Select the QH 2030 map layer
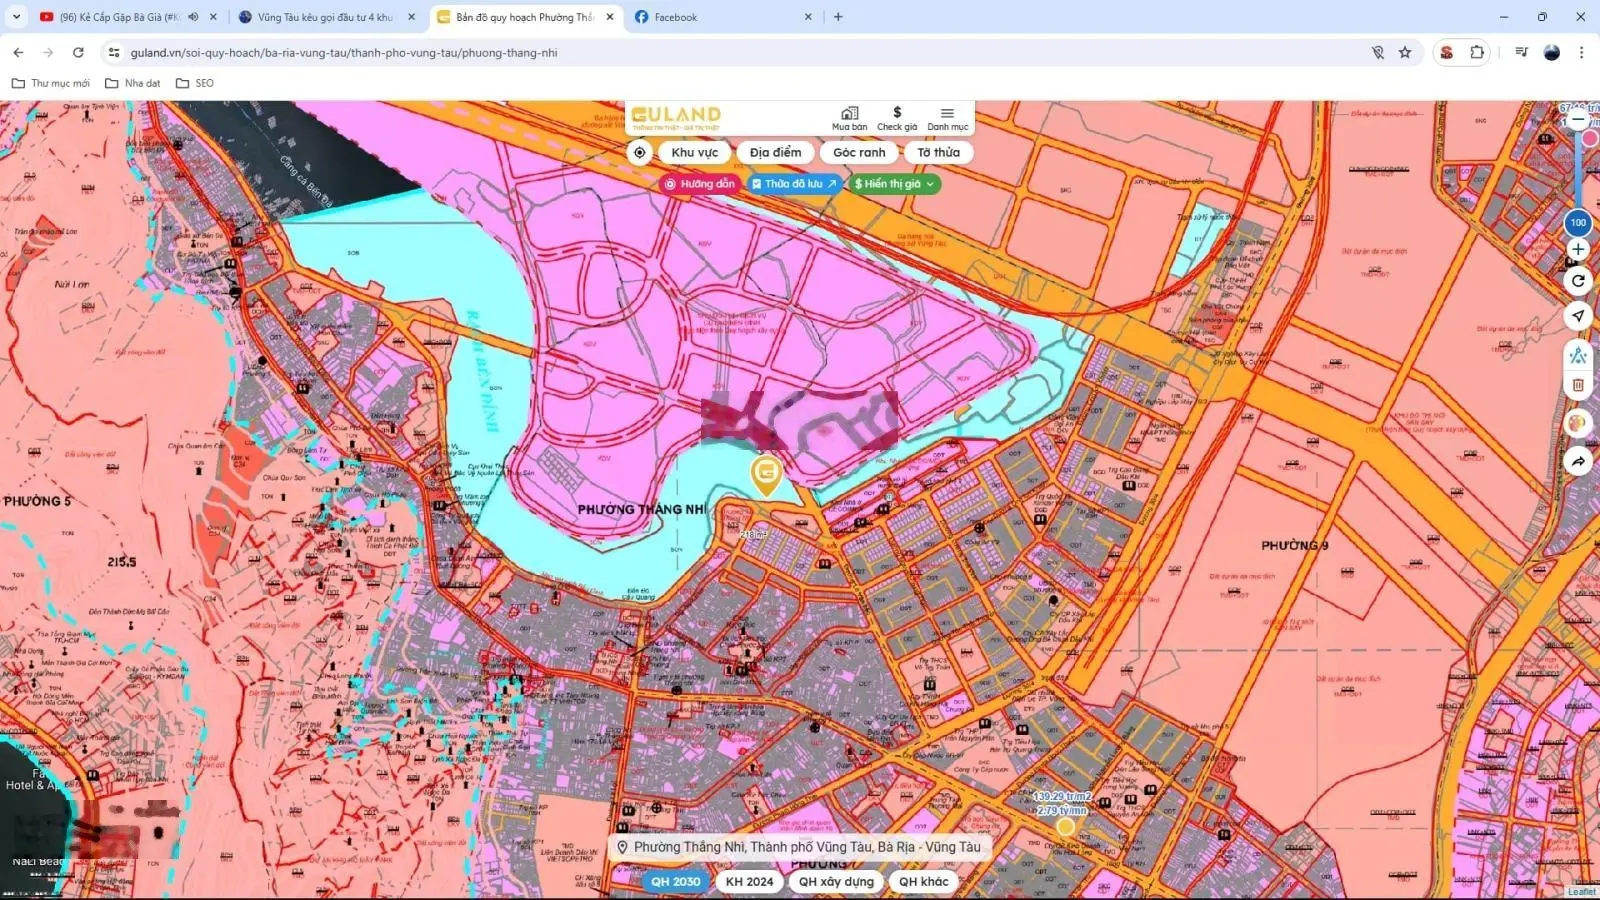The height and width of the screenshot is (900, 1600). 676,881
